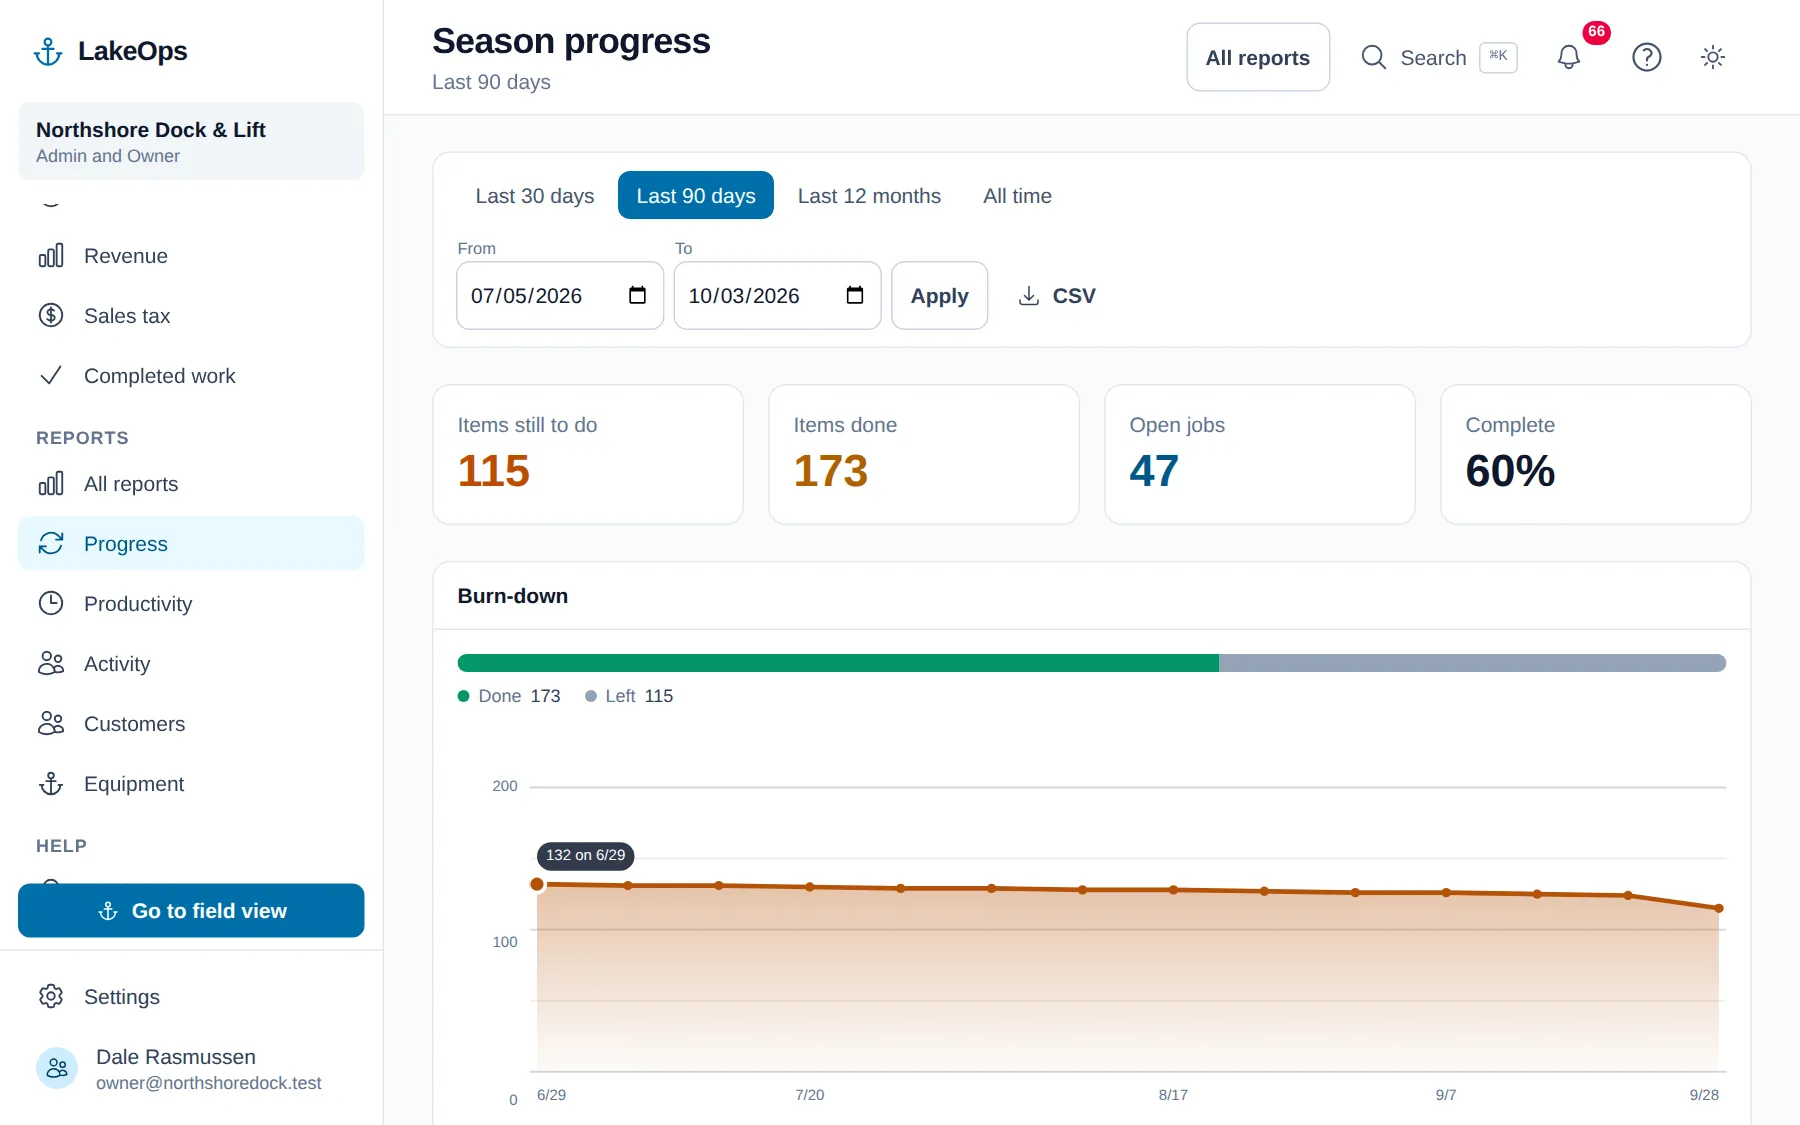The width and height of the screenshot is (1800, 1125).
Task: Click the gray Left portion of progress bar
Action: pyautogui.click(x=1472, y=663)
